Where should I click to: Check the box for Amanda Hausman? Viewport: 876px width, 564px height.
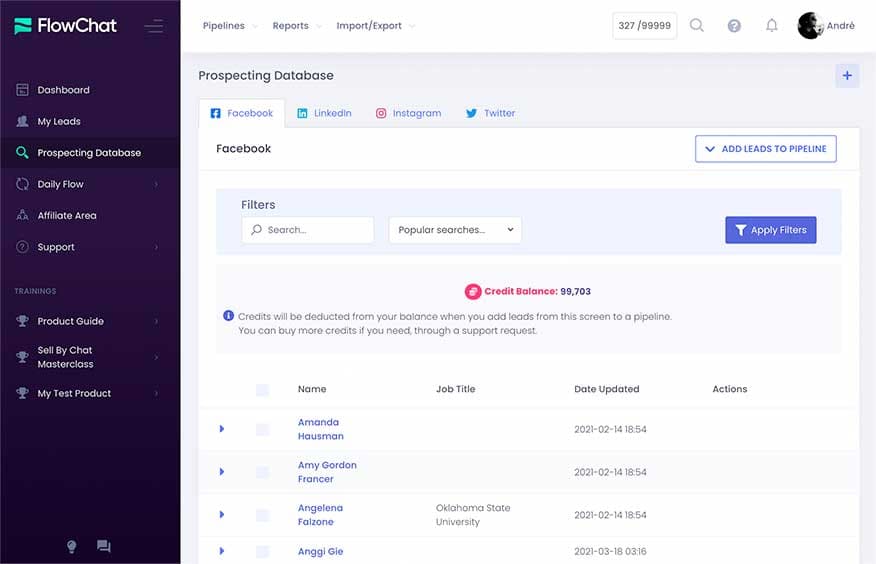point(262,429)
